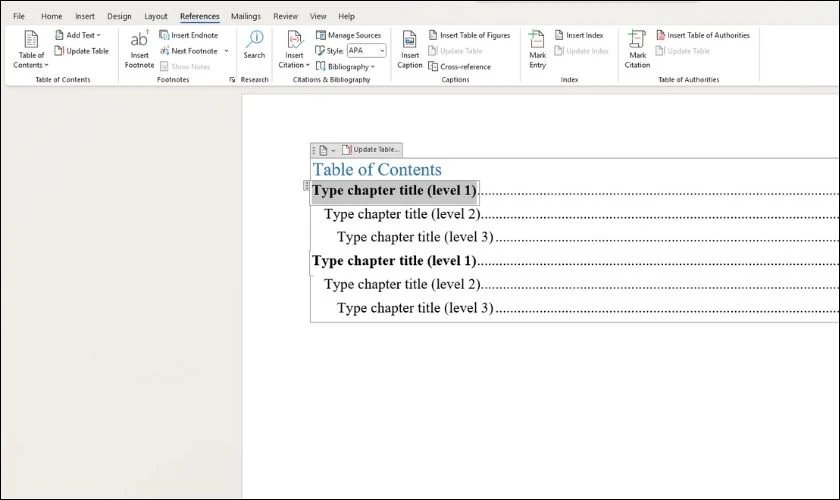Click Insert Table of Authorities
The image size is (840, 500).
click(703, 35)
